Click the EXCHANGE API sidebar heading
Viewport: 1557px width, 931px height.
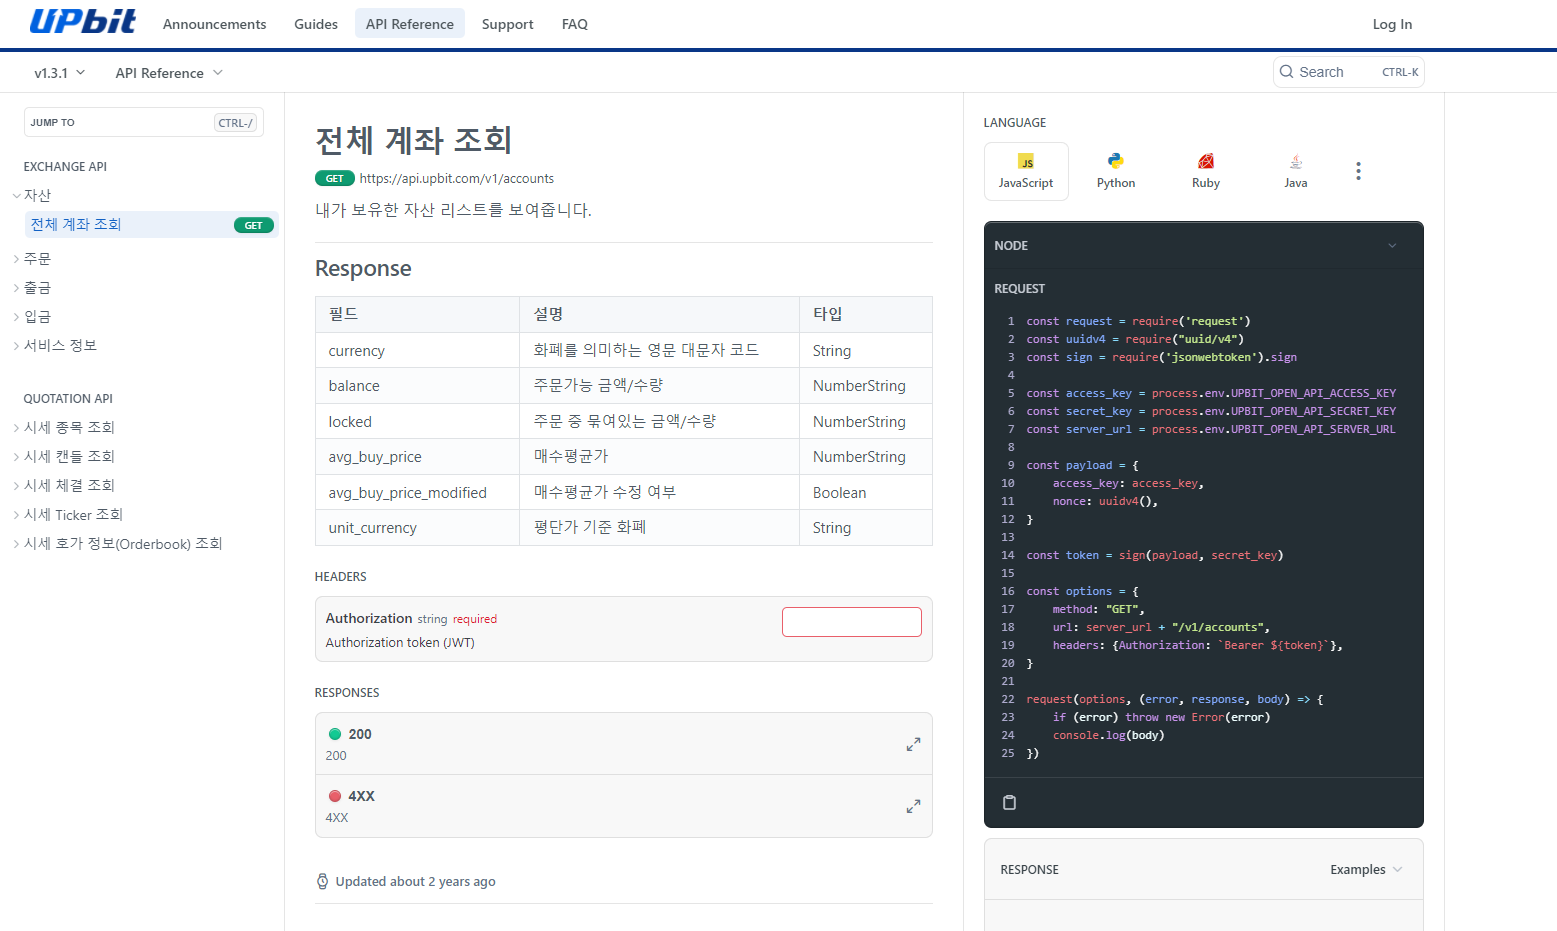(x=65, y=167)
